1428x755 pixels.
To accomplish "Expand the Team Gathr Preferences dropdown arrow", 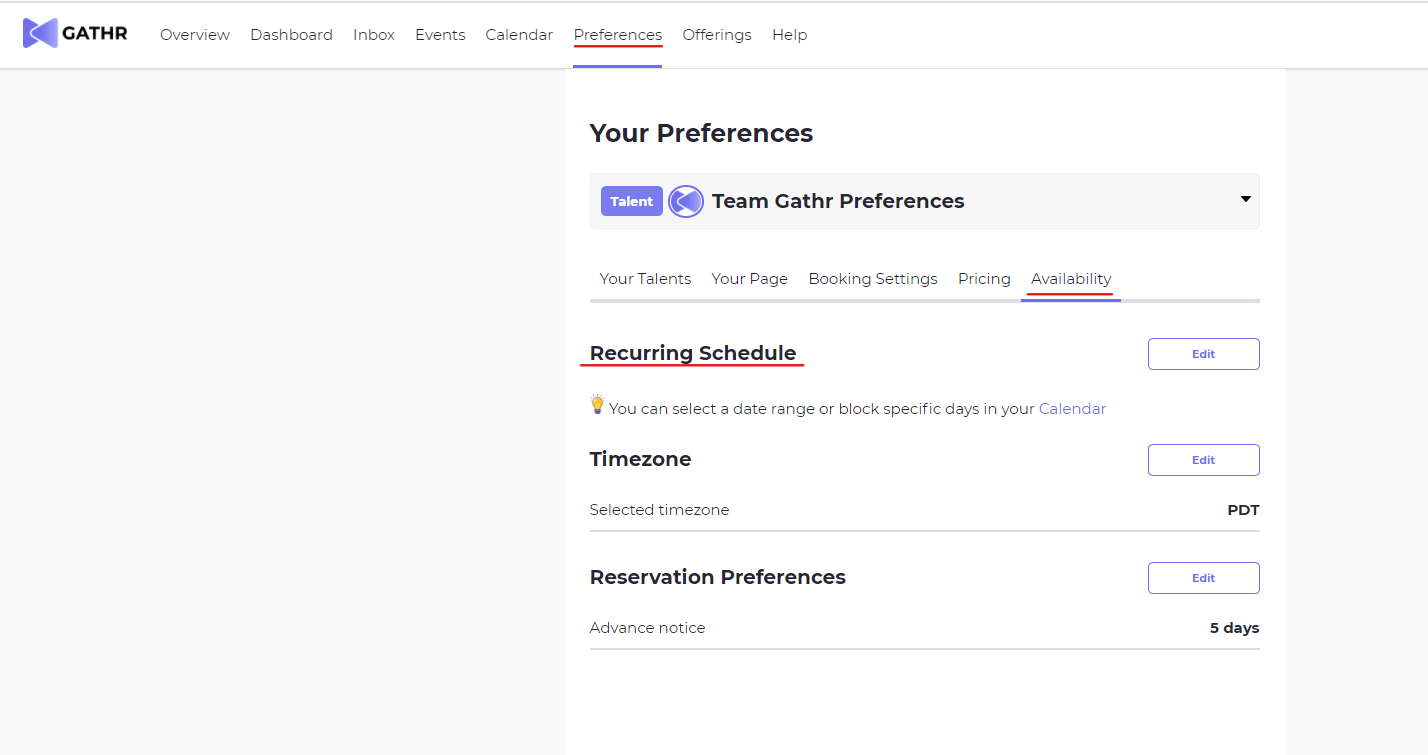I will (x=1246, y=199).
